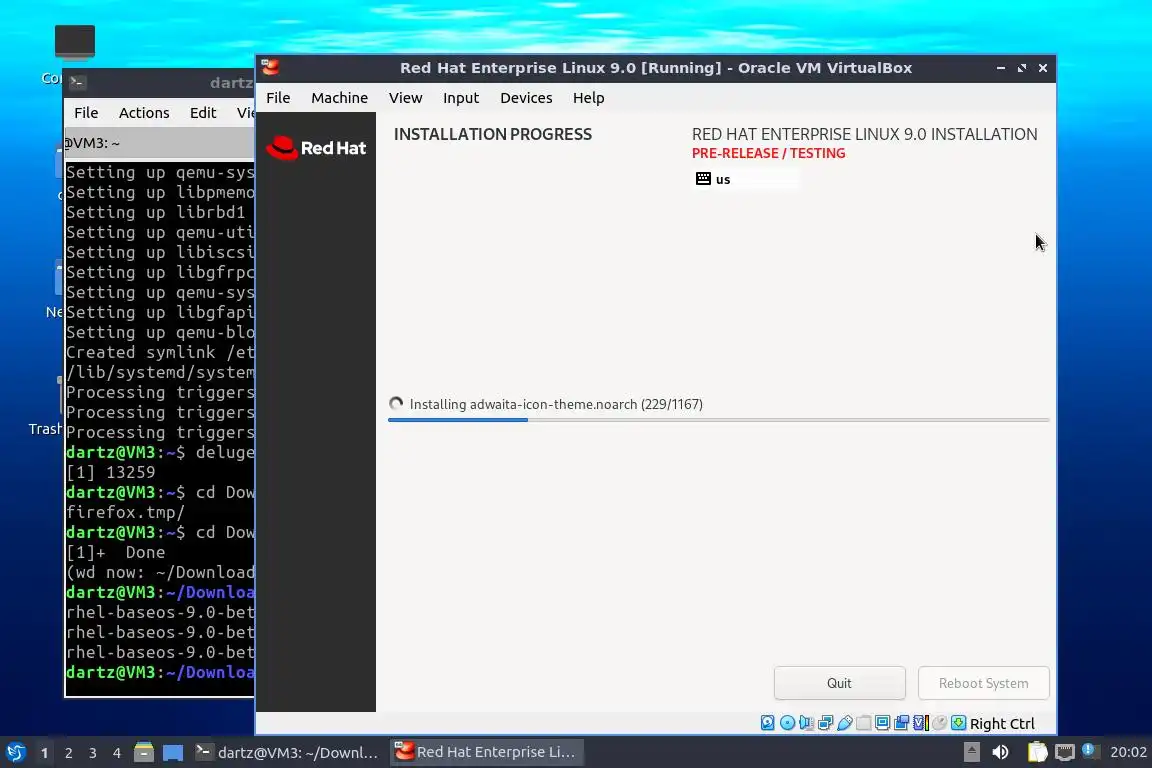
Task: Click the Red Hat Enterprise Linux taskbar entry
Action: coord(486,753)
